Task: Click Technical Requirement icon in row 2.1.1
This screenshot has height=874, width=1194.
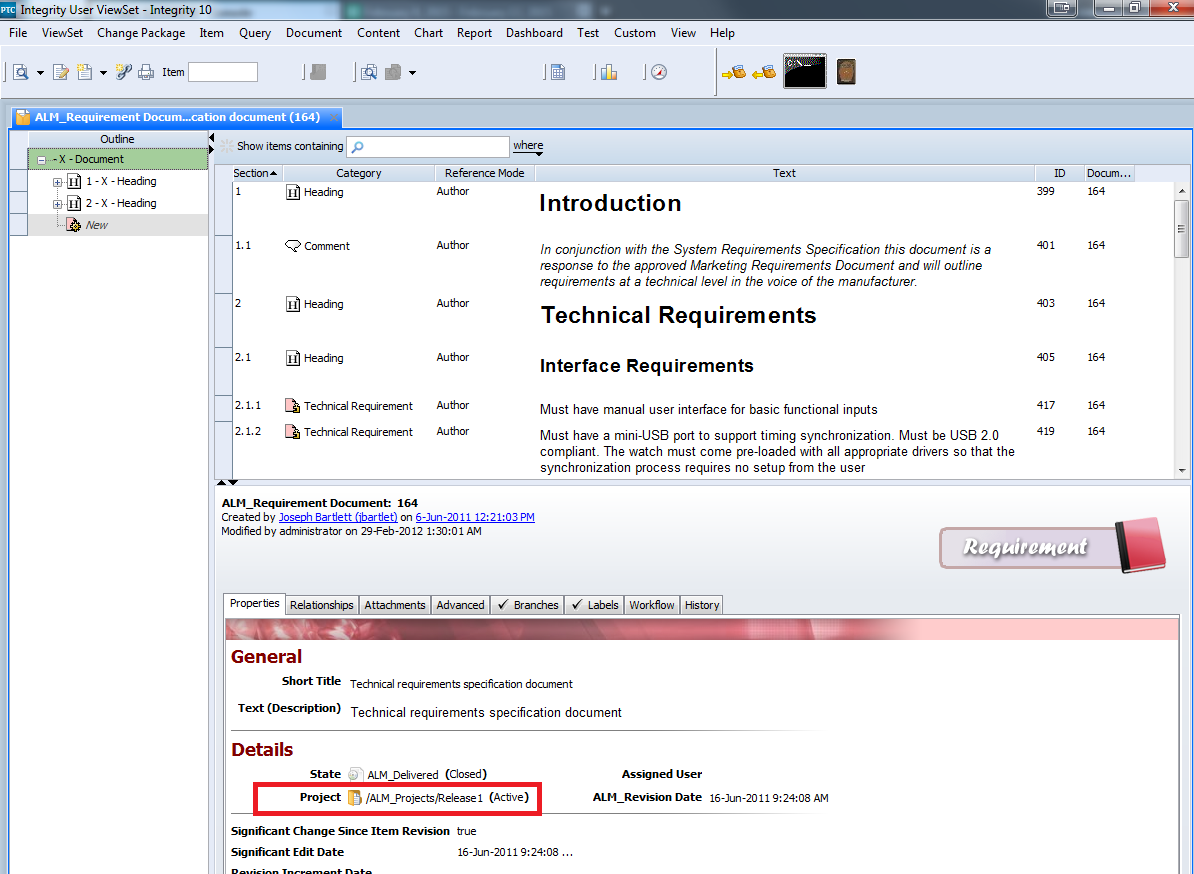Action: 292,406
